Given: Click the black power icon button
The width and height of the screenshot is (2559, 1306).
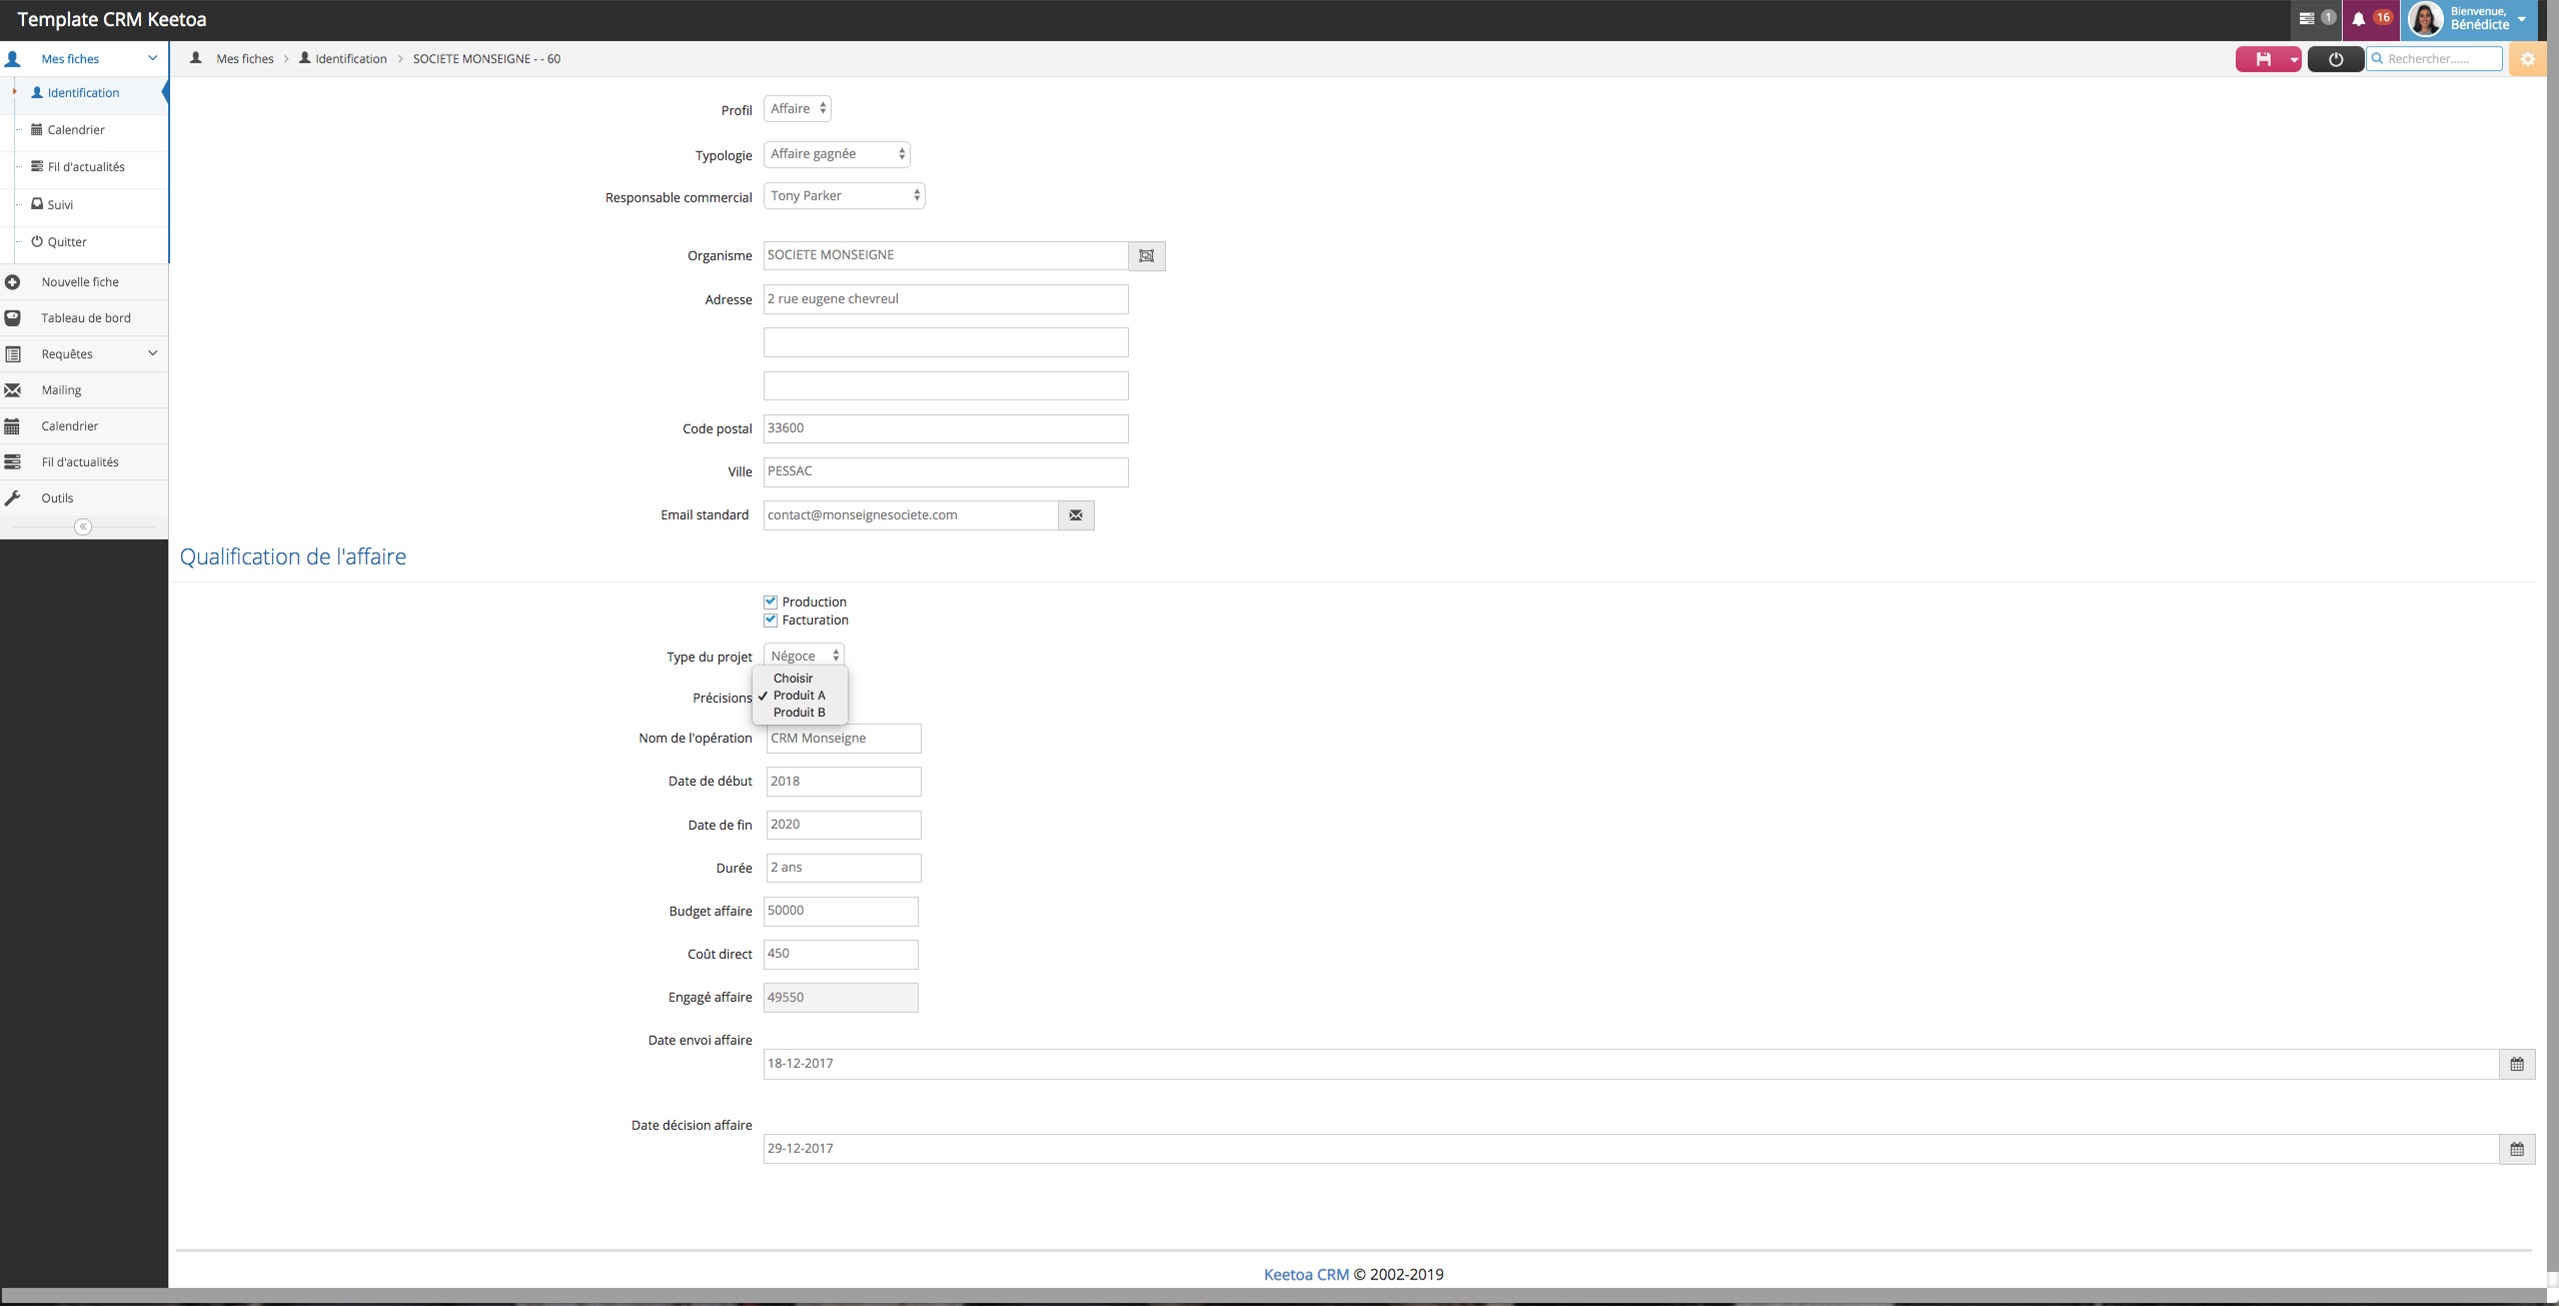Looking at the screenshot, I should coord(2335,59).
